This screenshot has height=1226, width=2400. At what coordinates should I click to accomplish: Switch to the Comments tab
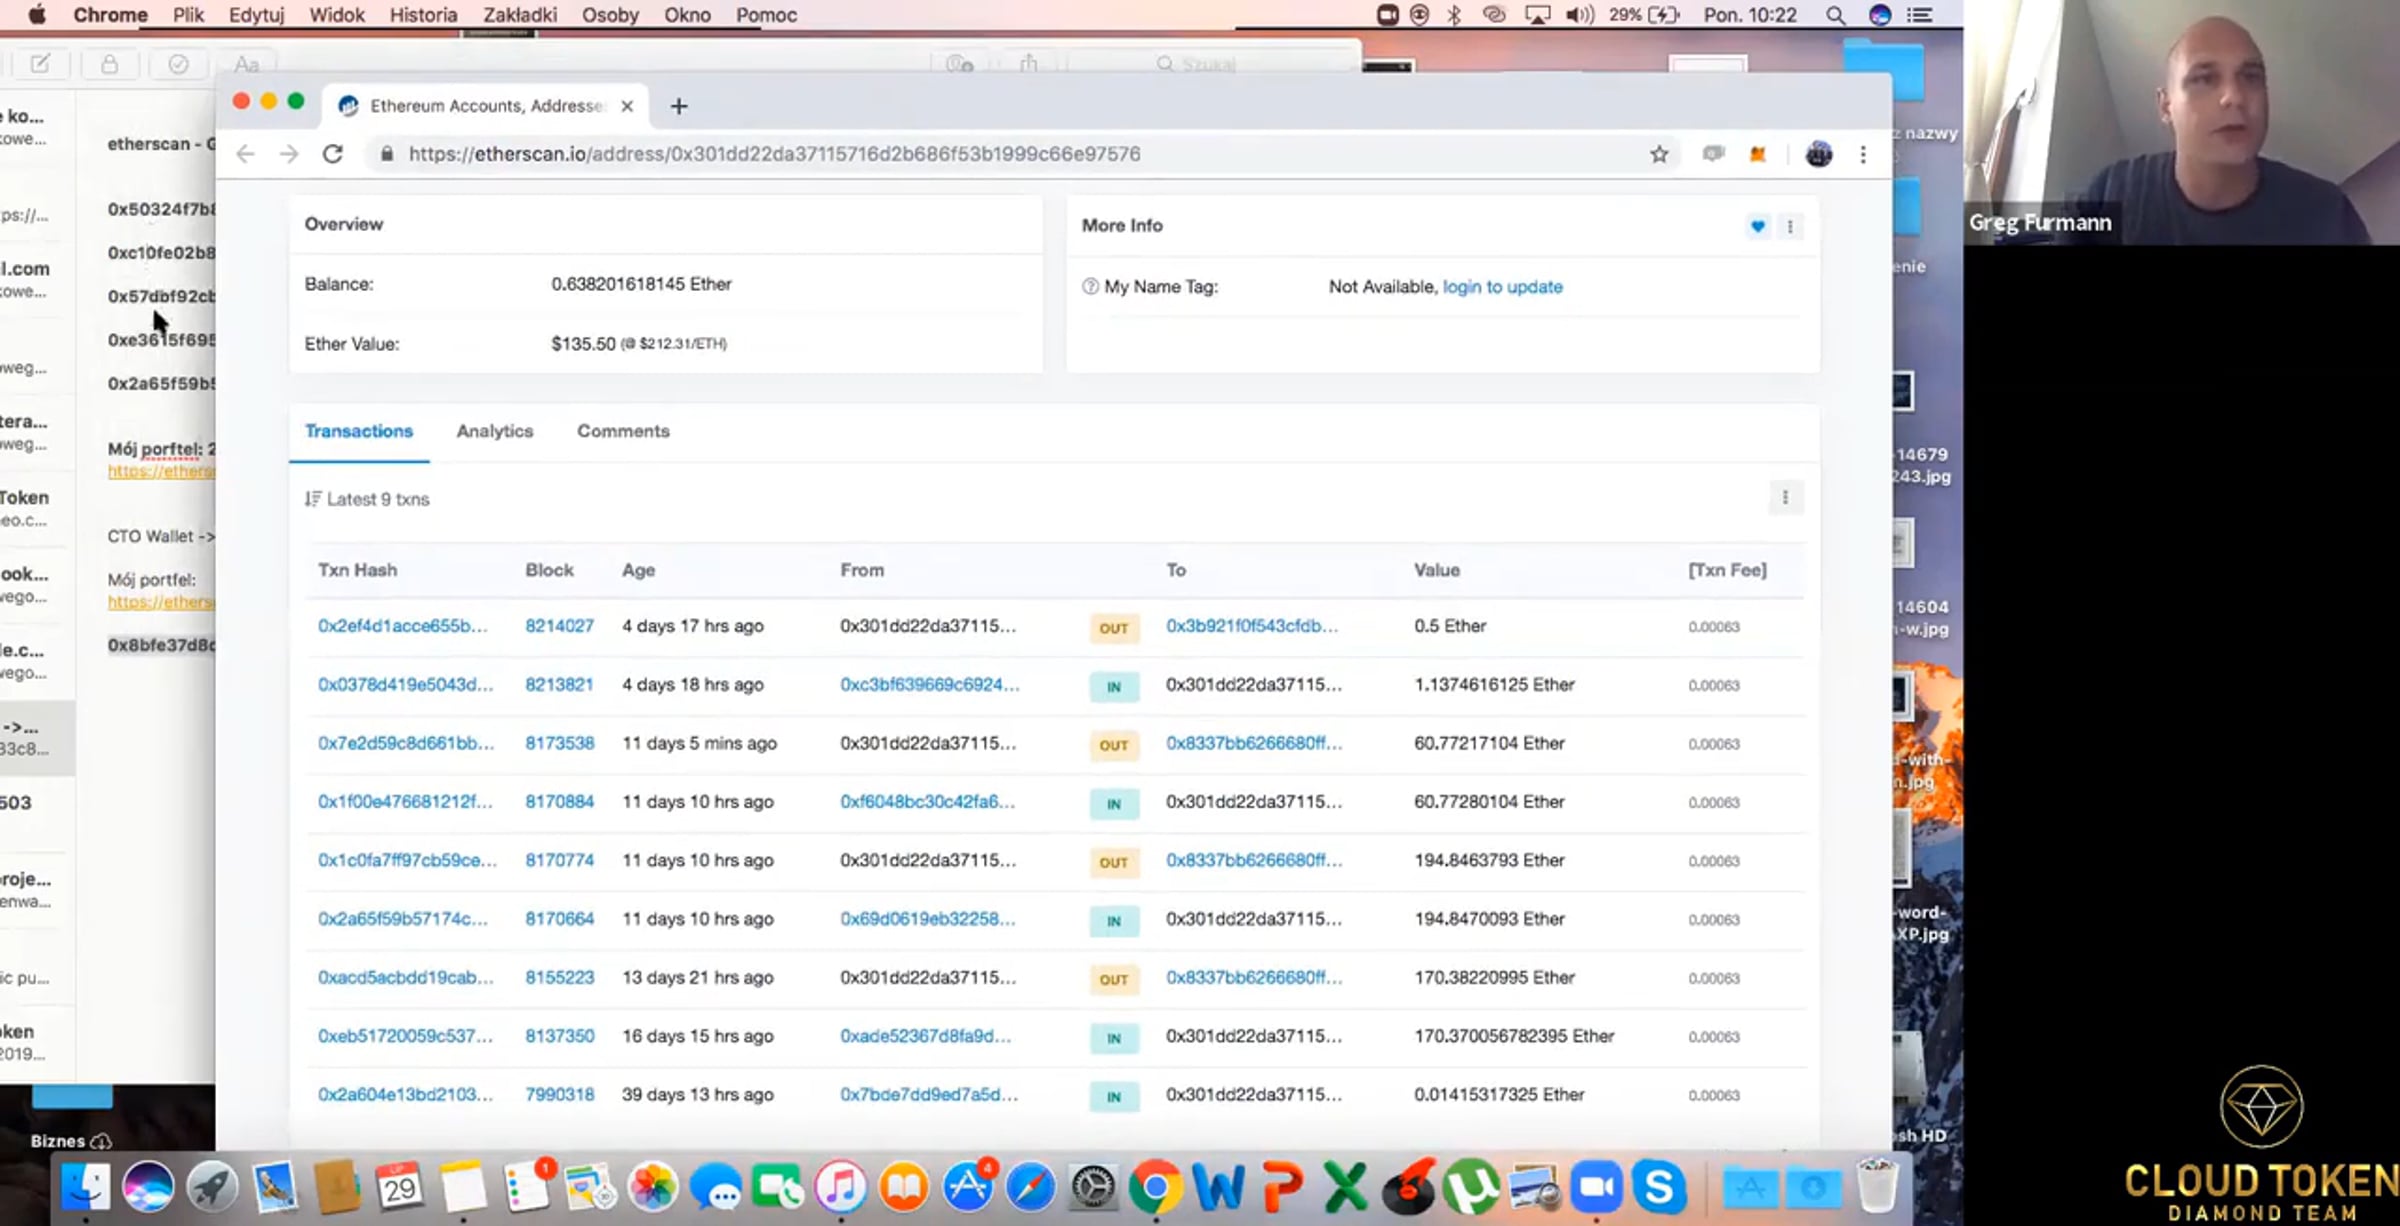[x=623, y=431]
